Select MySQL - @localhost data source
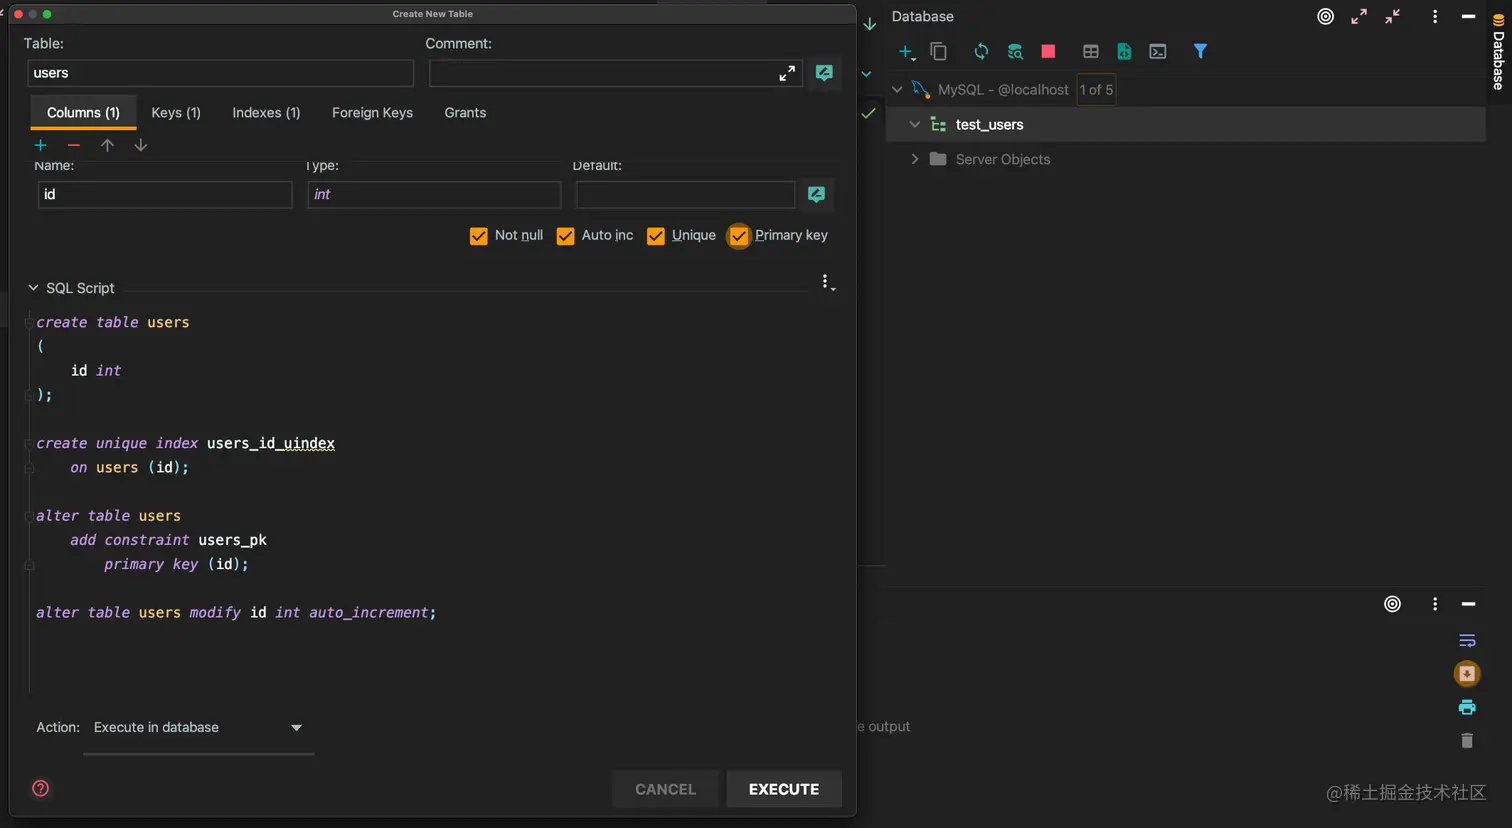The image size is (1512, 828). tap(1003, 90)
